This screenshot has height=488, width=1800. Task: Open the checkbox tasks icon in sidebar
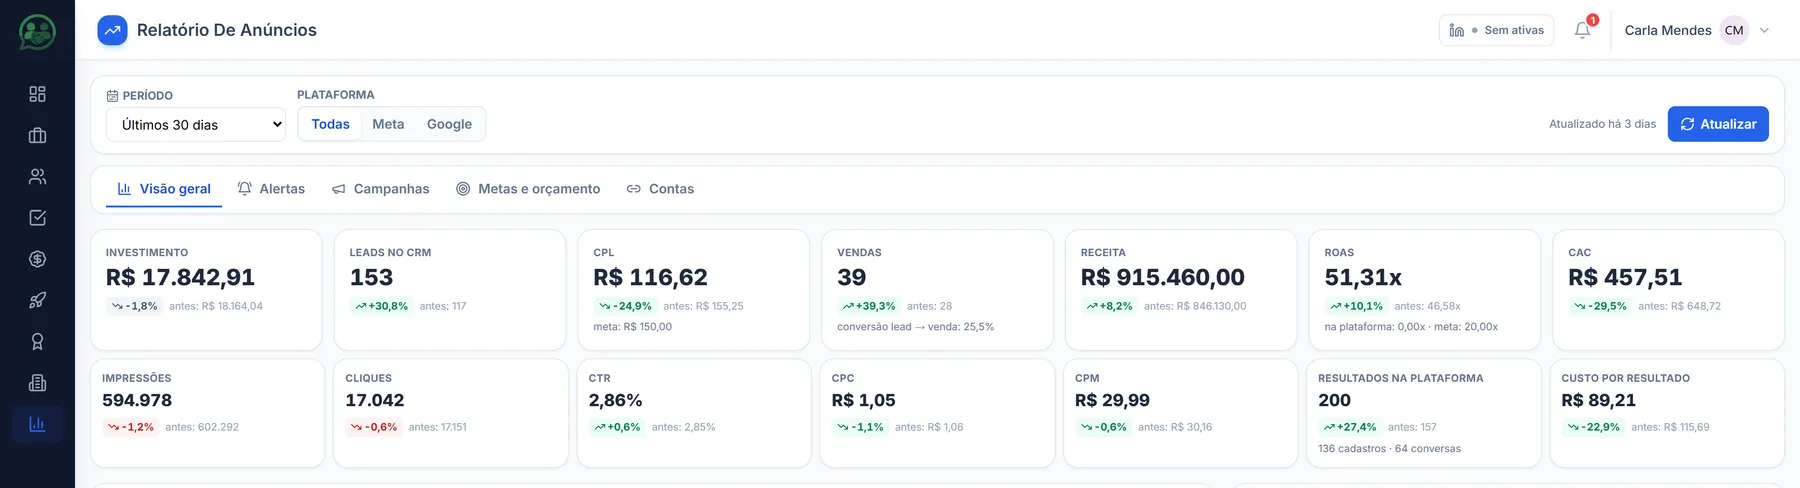point(37,218)
